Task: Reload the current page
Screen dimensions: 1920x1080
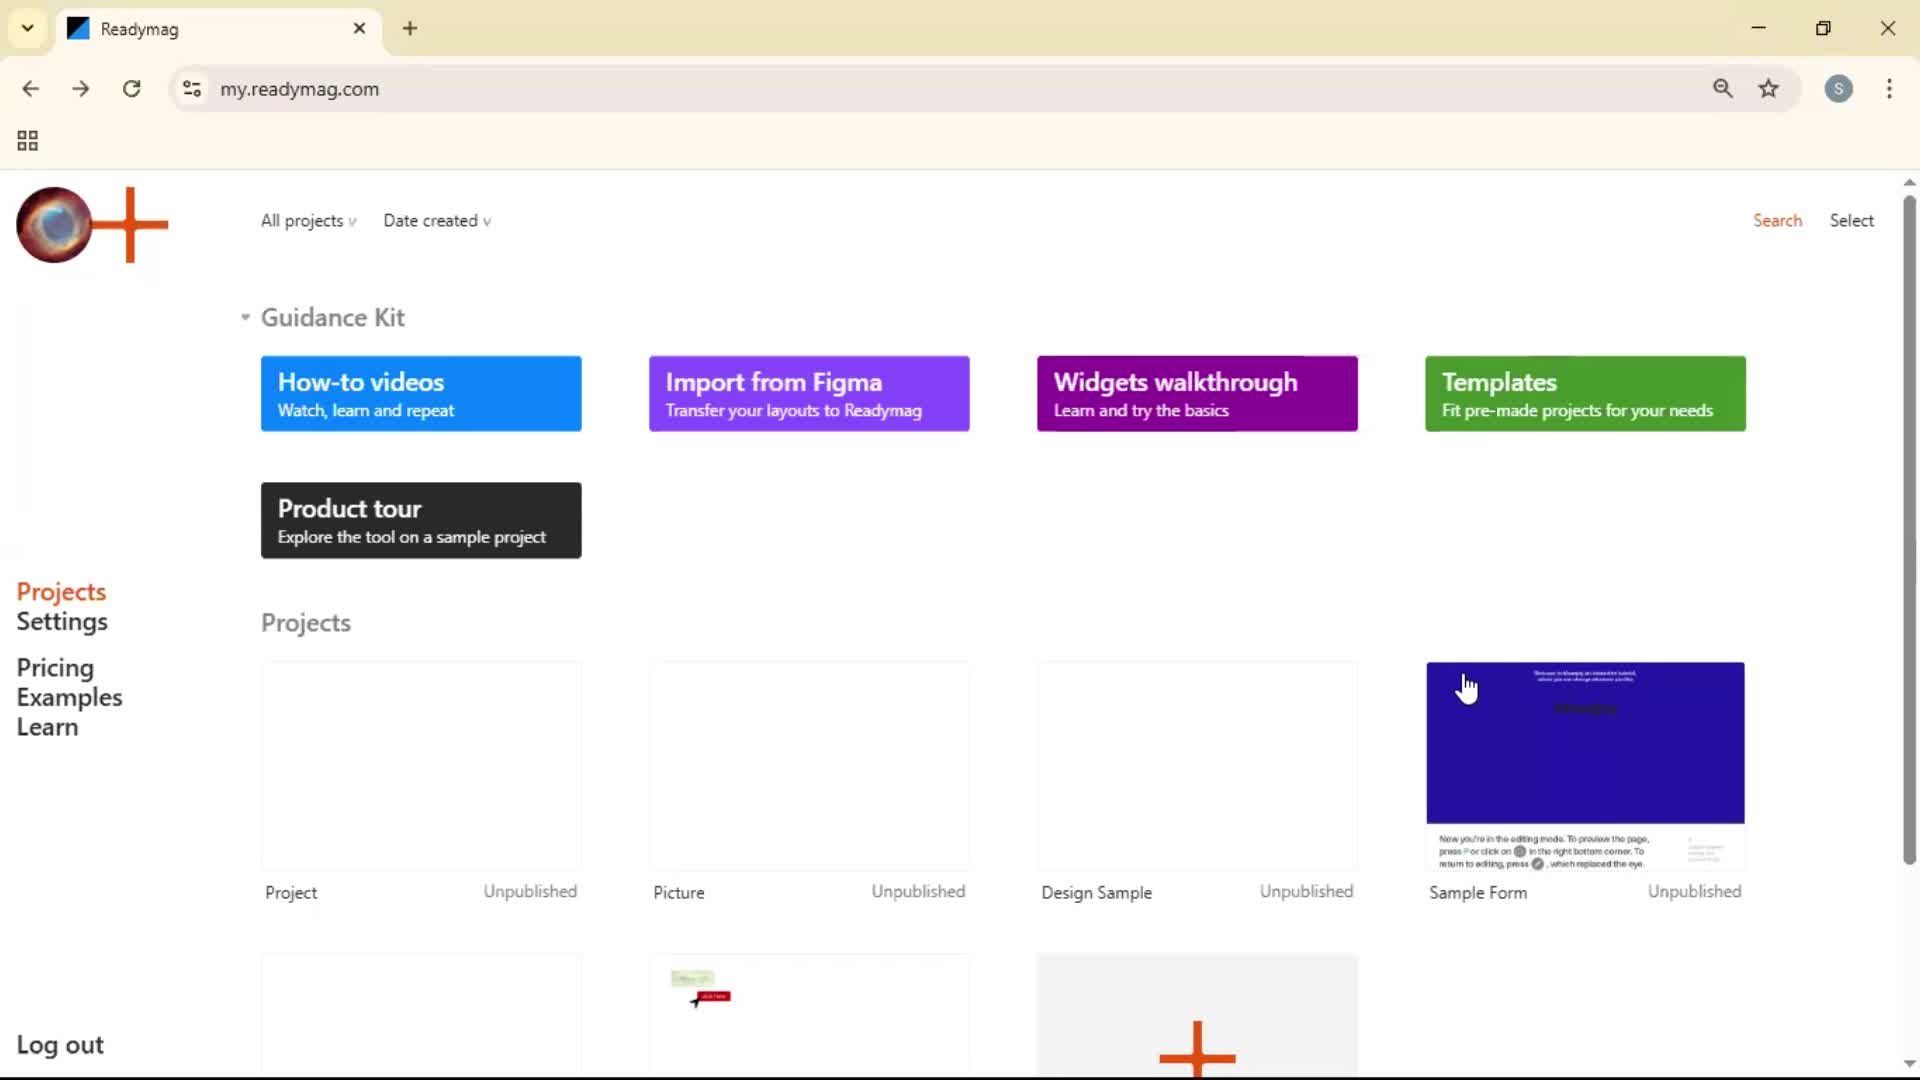Action: [x=131, y=89]
